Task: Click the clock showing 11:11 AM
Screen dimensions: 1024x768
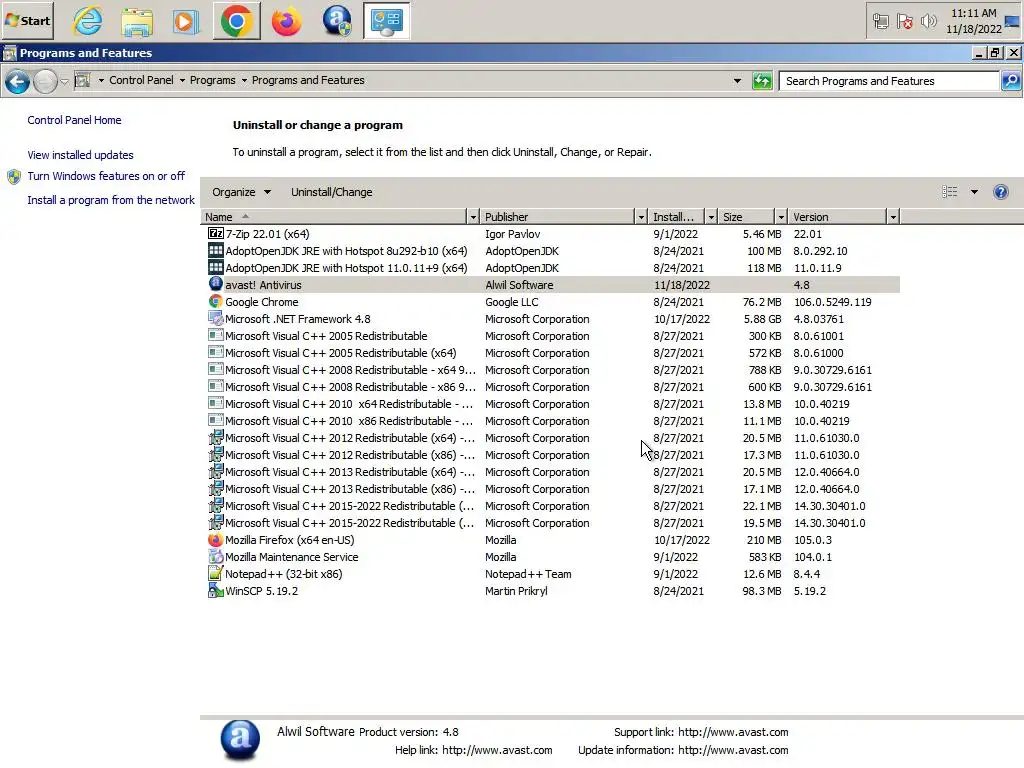Action: [973, 13]
